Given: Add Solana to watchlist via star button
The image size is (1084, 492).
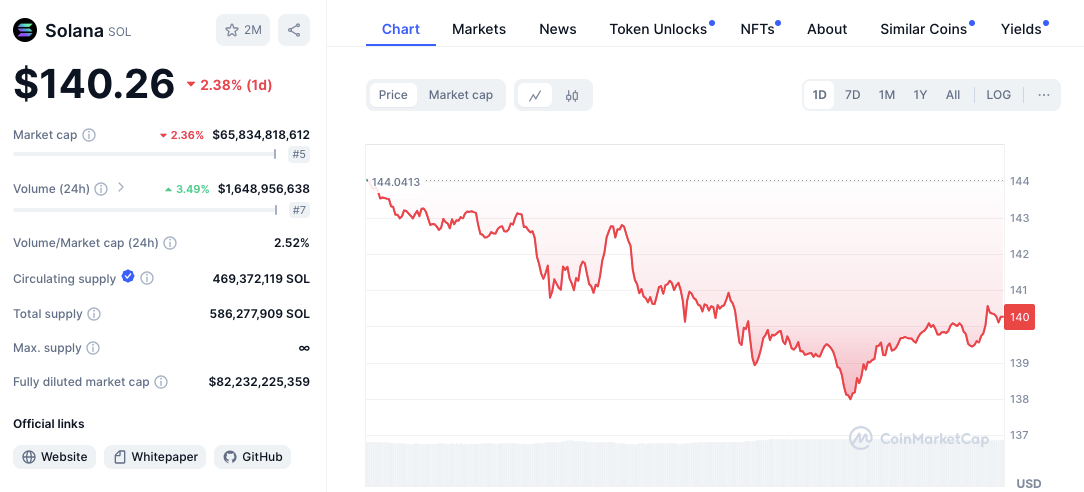Looking at the screenshot, I should [x=243, y=30].
